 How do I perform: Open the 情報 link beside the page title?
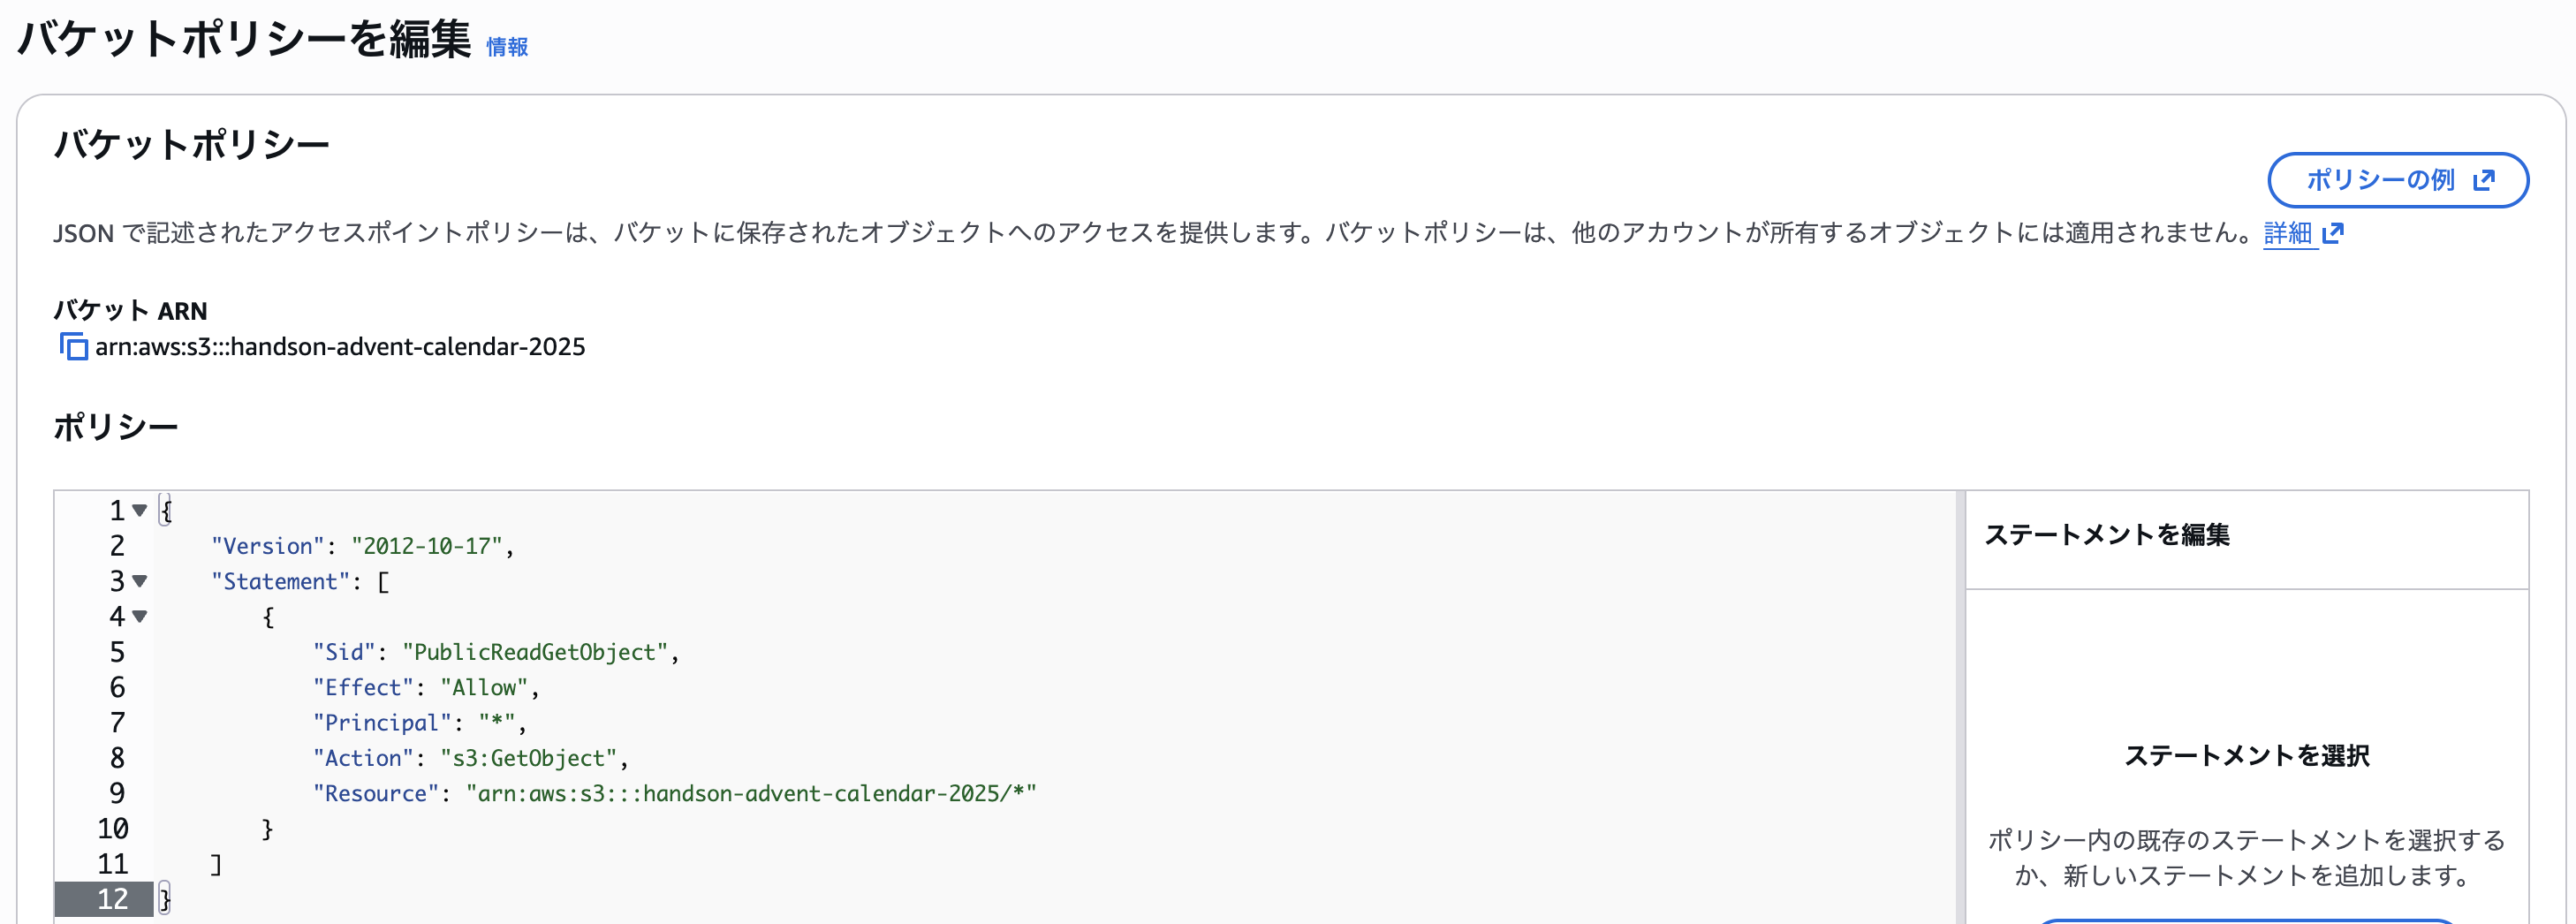(506, 46)
